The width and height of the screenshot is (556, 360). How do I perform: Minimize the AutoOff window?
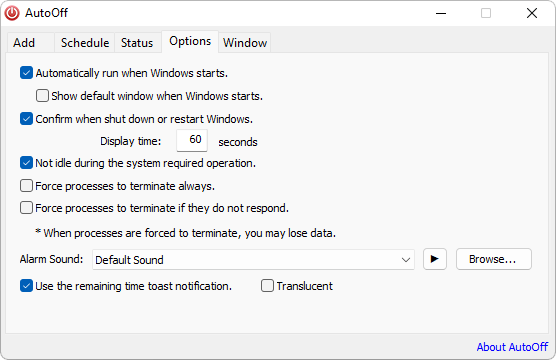click(x=441, y=13)
